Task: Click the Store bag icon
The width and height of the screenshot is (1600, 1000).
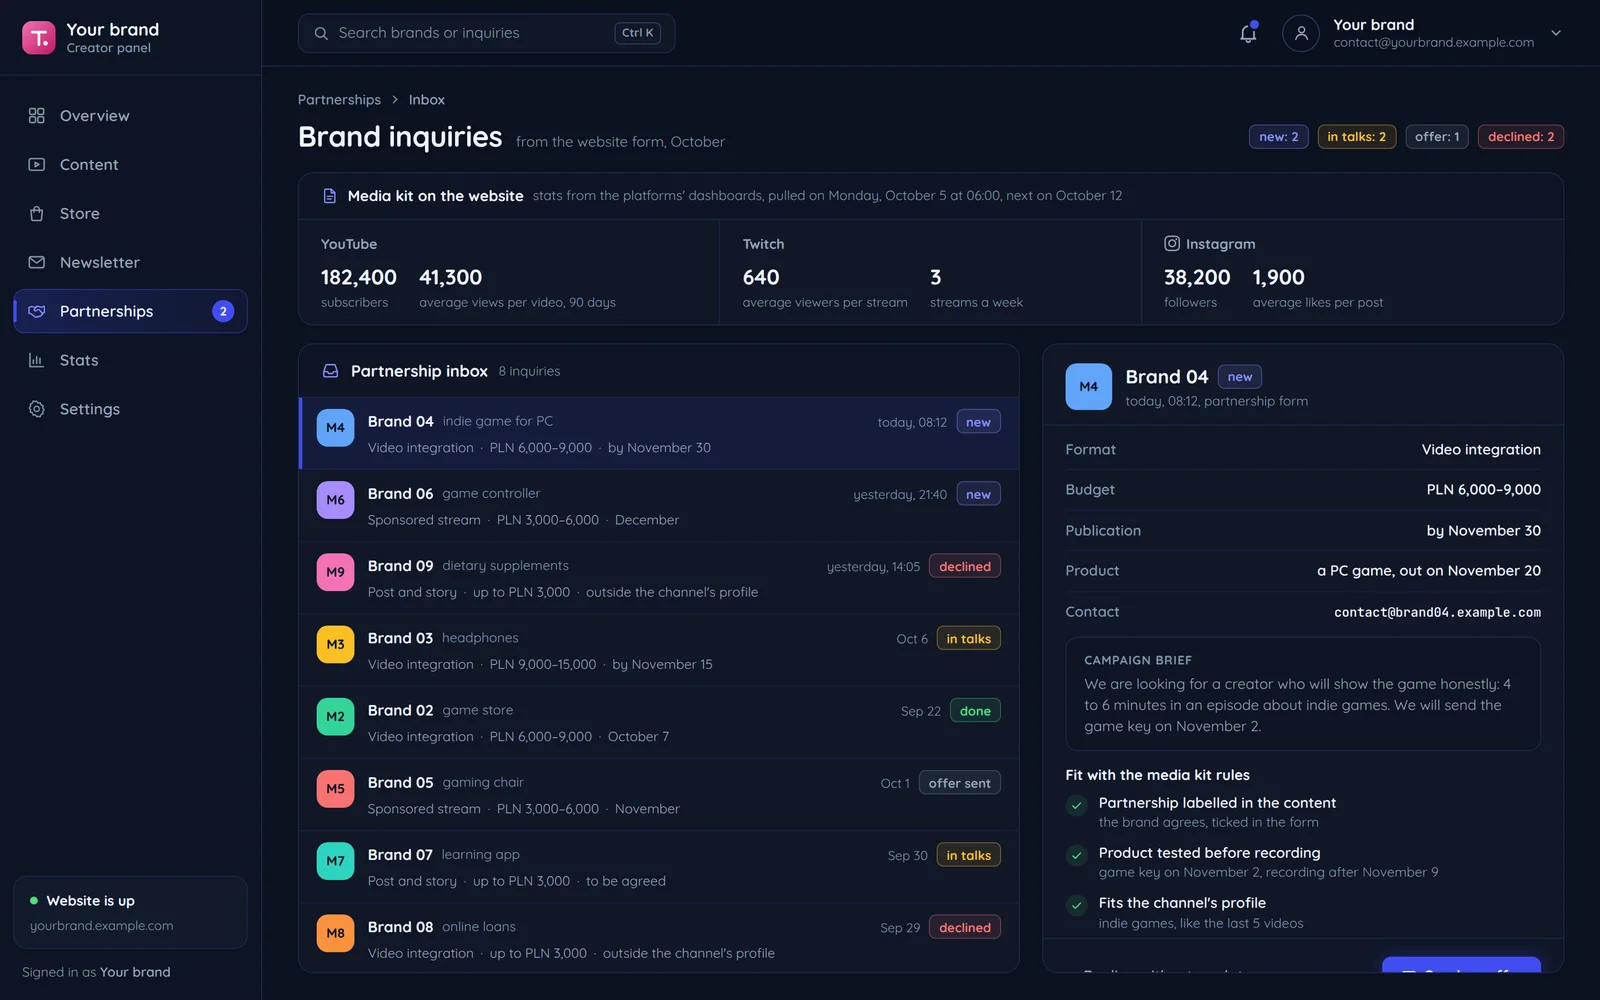Action: (37, 214)
